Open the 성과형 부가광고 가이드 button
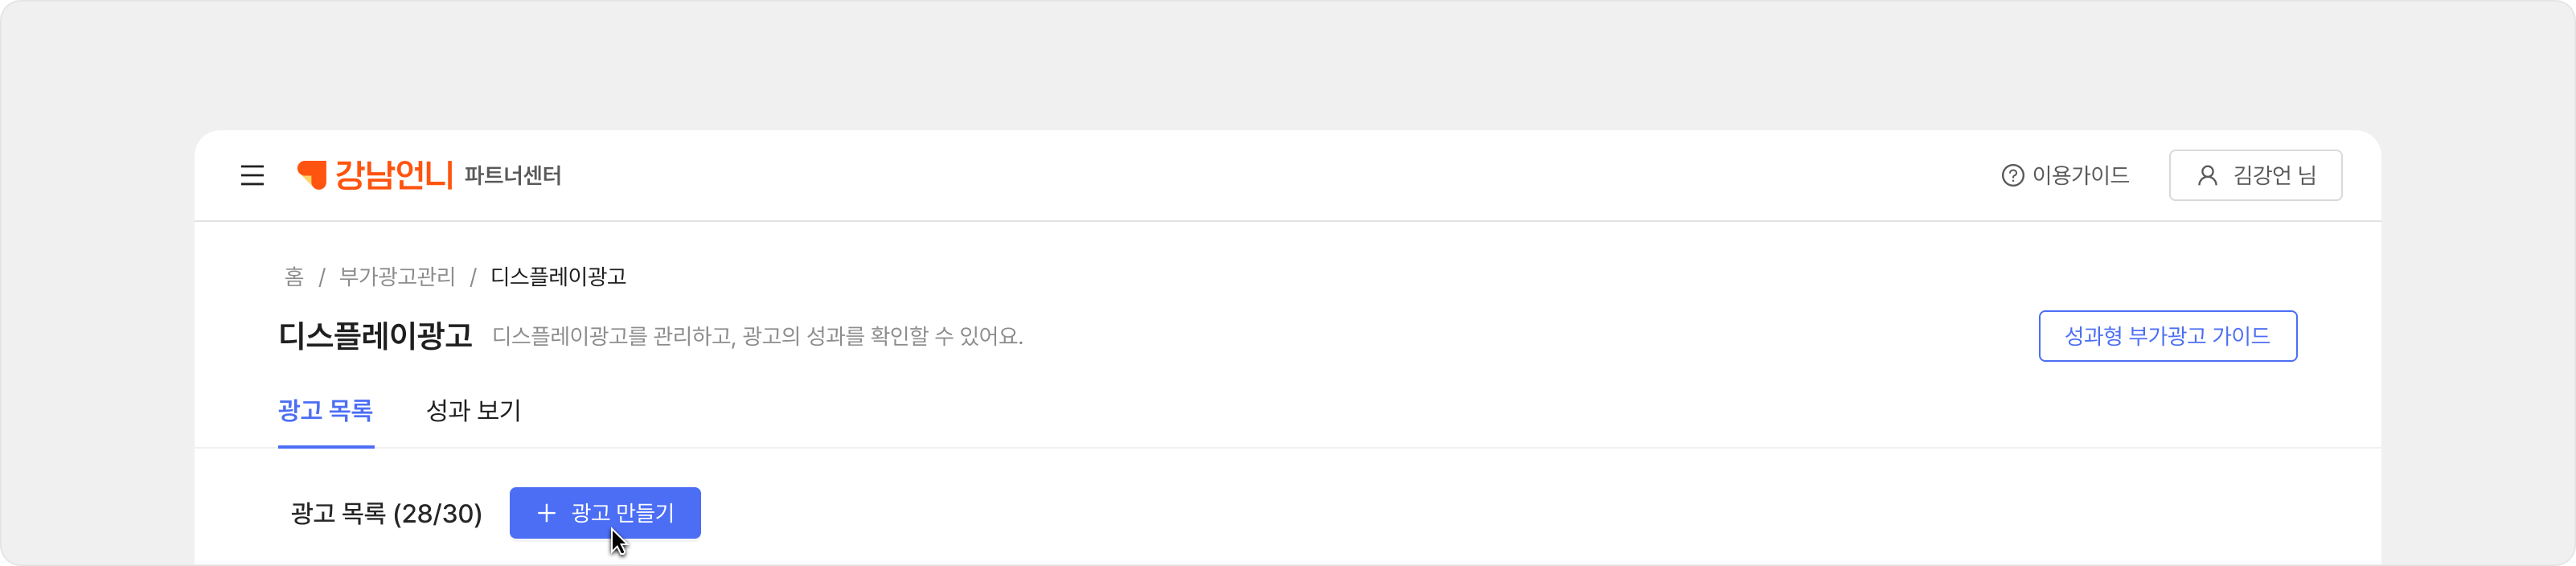Viewport: 2576px width, 566px height. click(x=2167, y=336)
